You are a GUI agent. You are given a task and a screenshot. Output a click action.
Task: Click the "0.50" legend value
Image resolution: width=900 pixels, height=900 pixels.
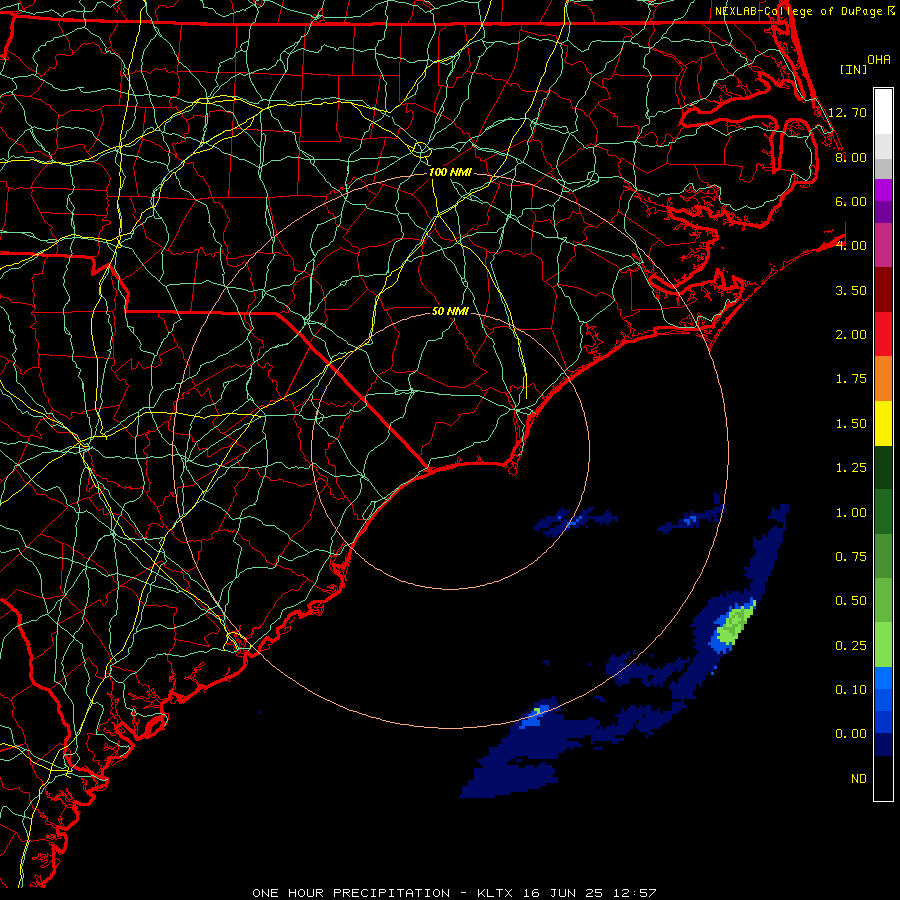coord(851,601)
